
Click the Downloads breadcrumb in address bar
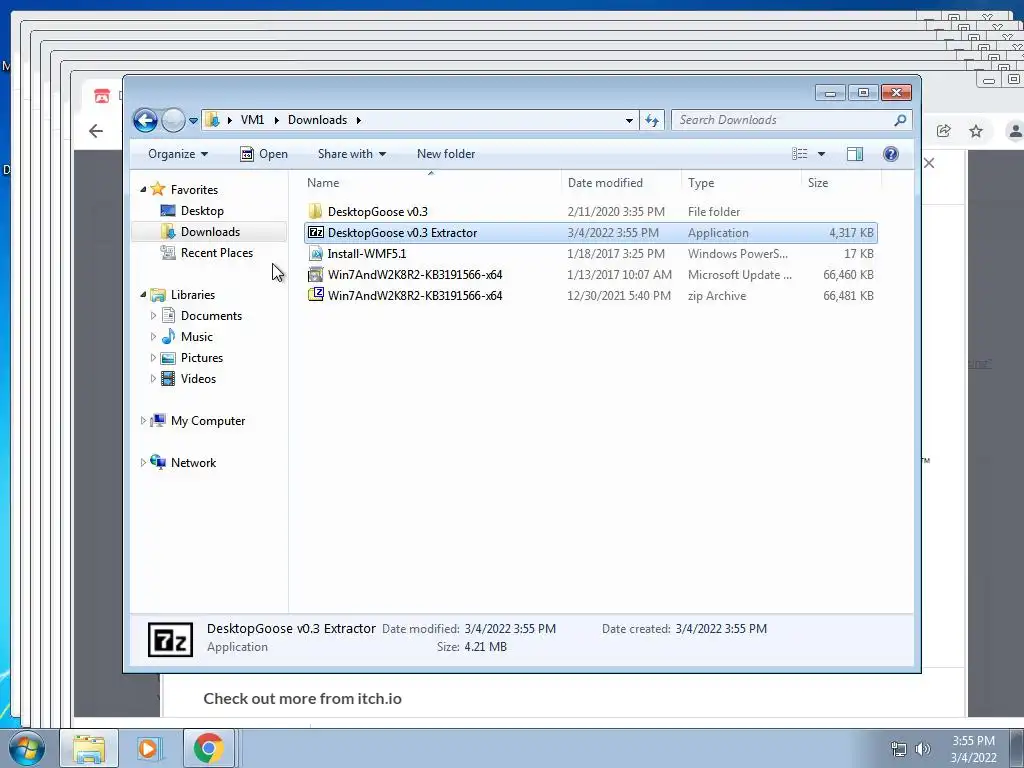317,120
